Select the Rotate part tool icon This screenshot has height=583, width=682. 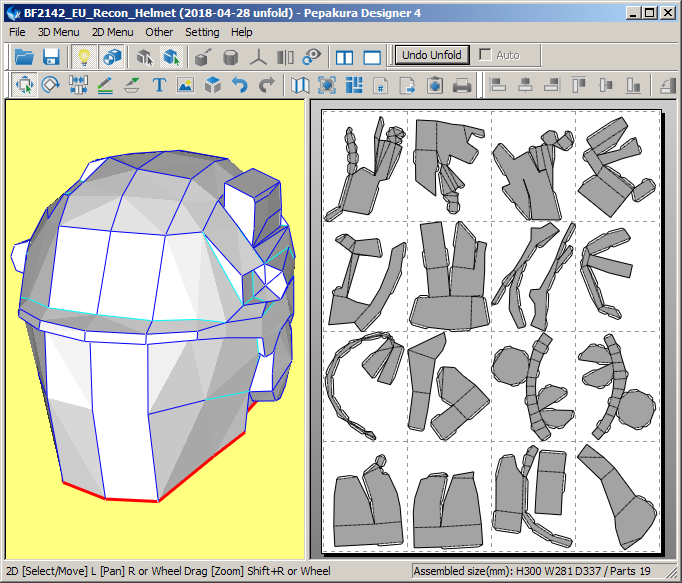click(x=51, y=86)
